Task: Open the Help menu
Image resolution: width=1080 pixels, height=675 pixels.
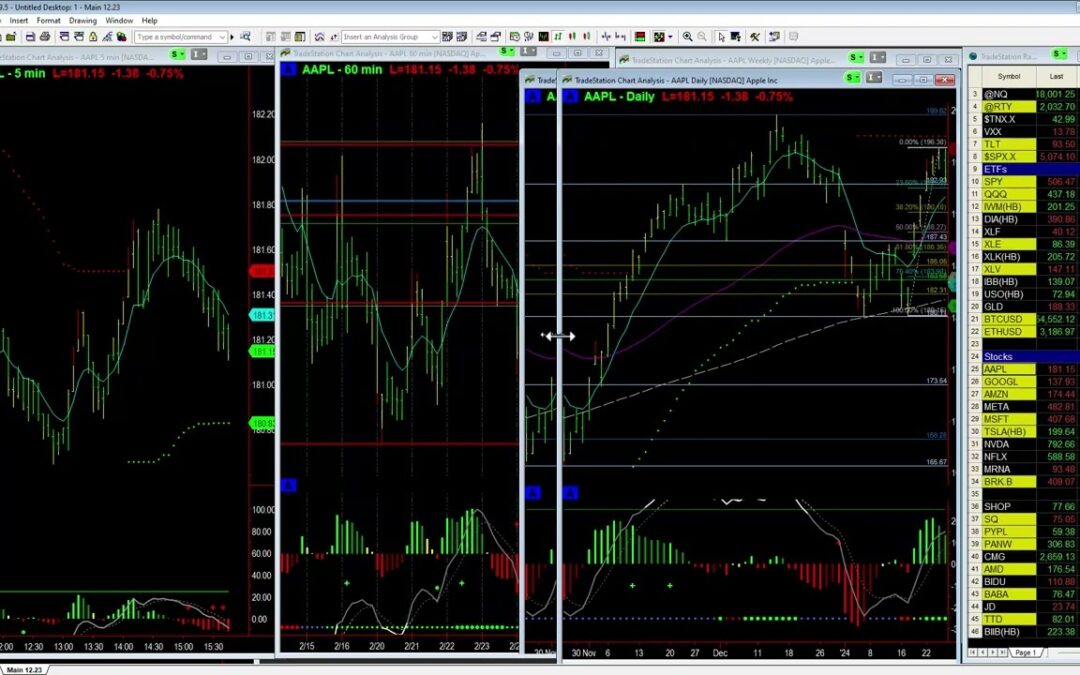Action: click(149, 21)
